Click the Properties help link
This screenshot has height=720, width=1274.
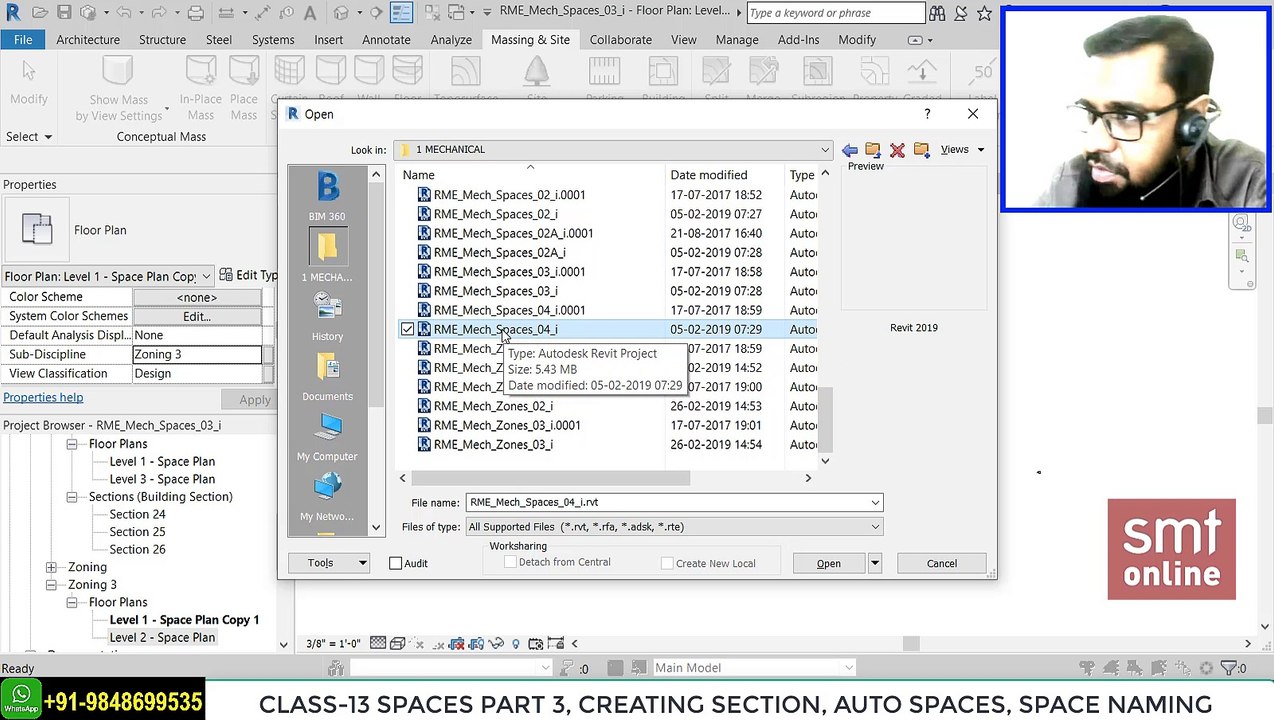43,398
